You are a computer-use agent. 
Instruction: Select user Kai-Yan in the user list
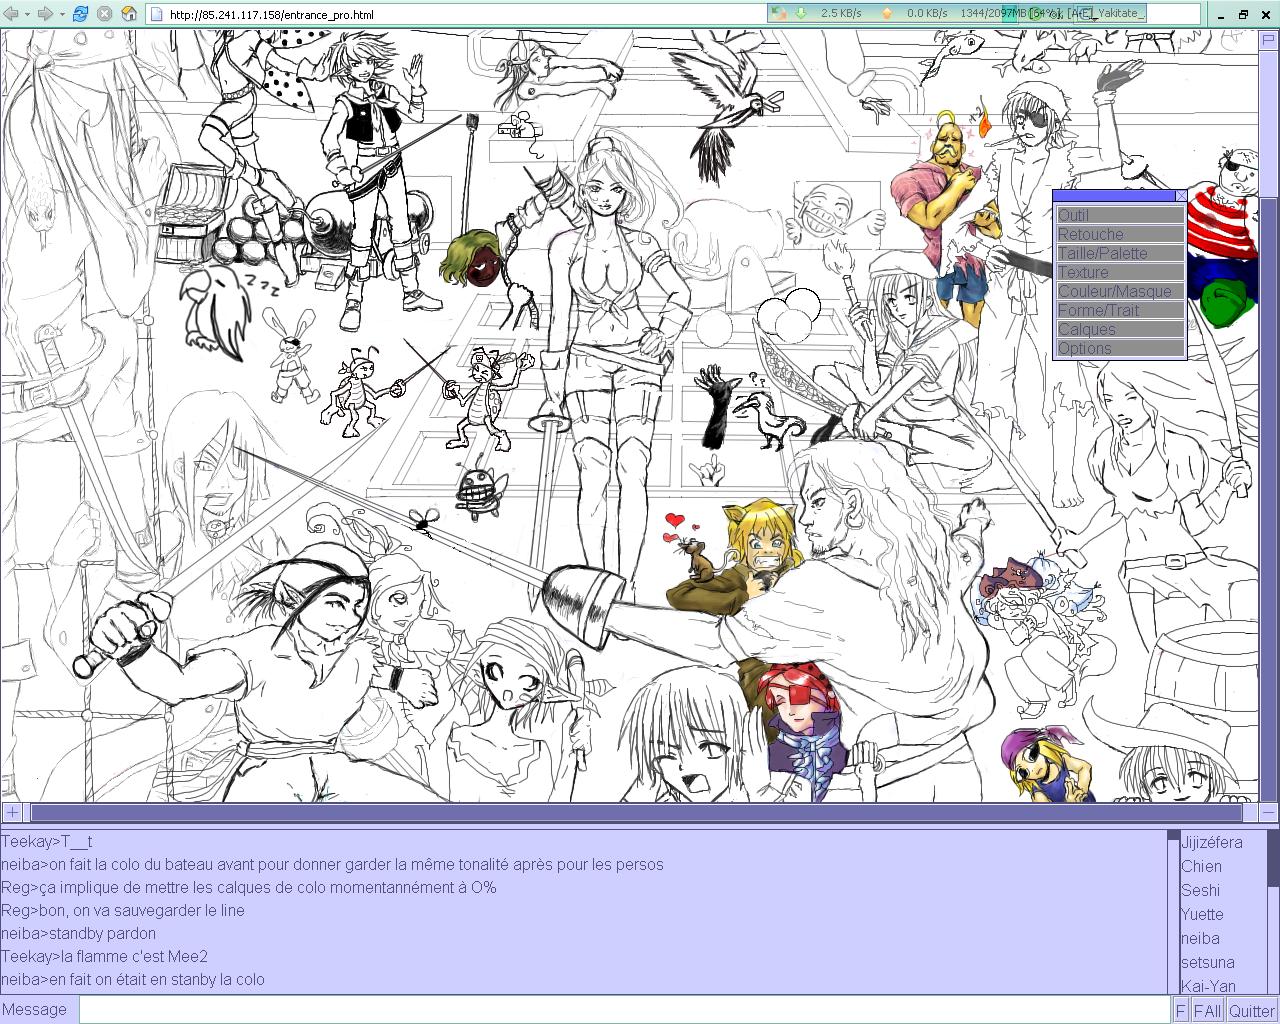pyautogui.click(x=1208, y=986)
